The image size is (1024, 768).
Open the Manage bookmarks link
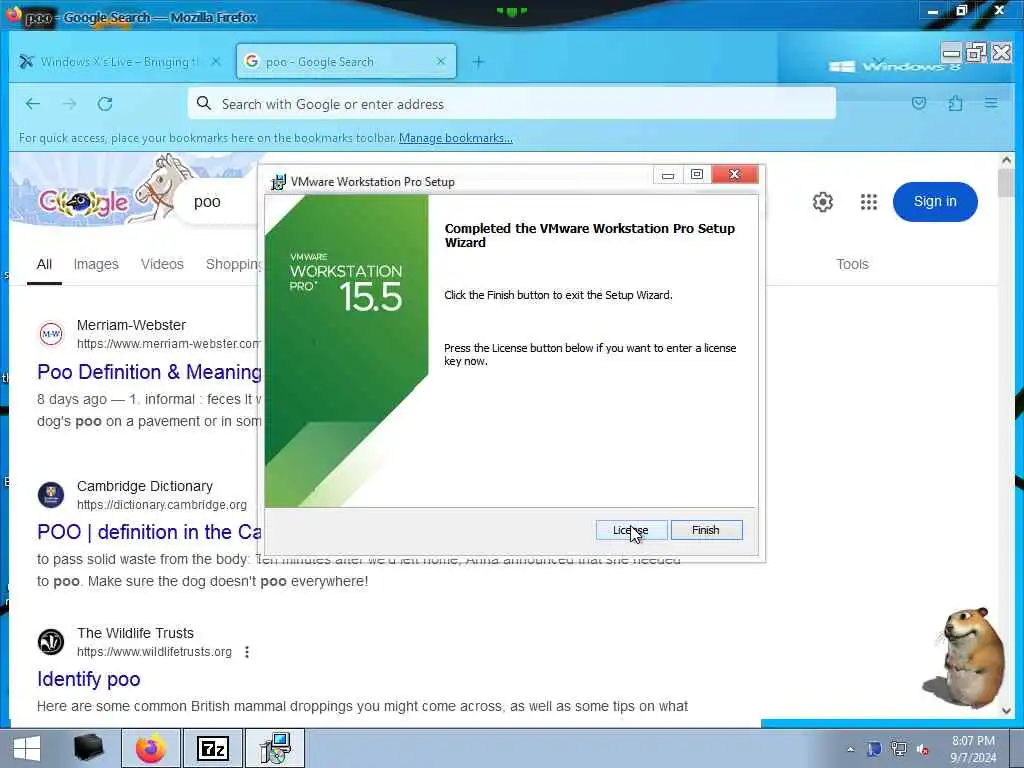tap(456, 138)
